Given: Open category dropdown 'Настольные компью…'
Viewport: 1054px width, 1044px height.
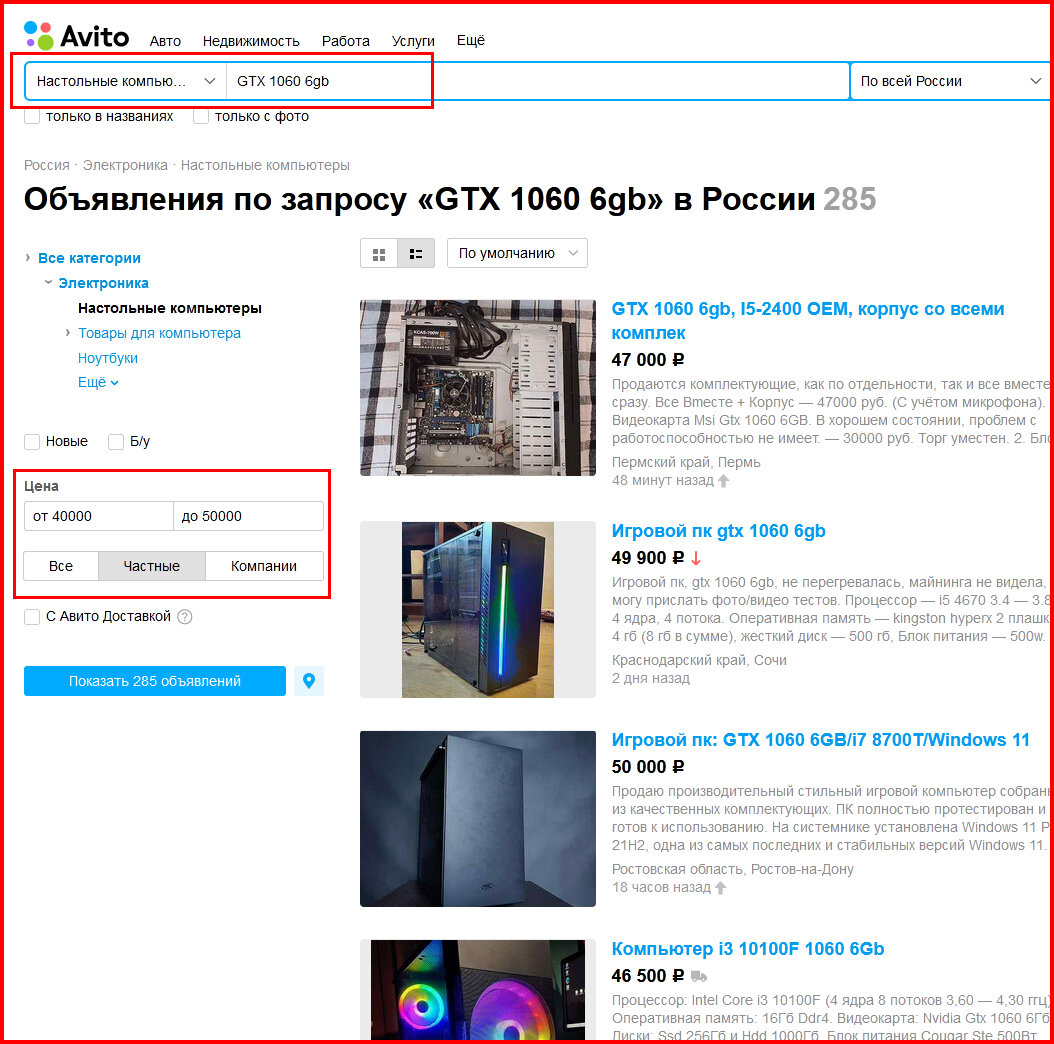Looking at the screenshot, I should [126, 81].
